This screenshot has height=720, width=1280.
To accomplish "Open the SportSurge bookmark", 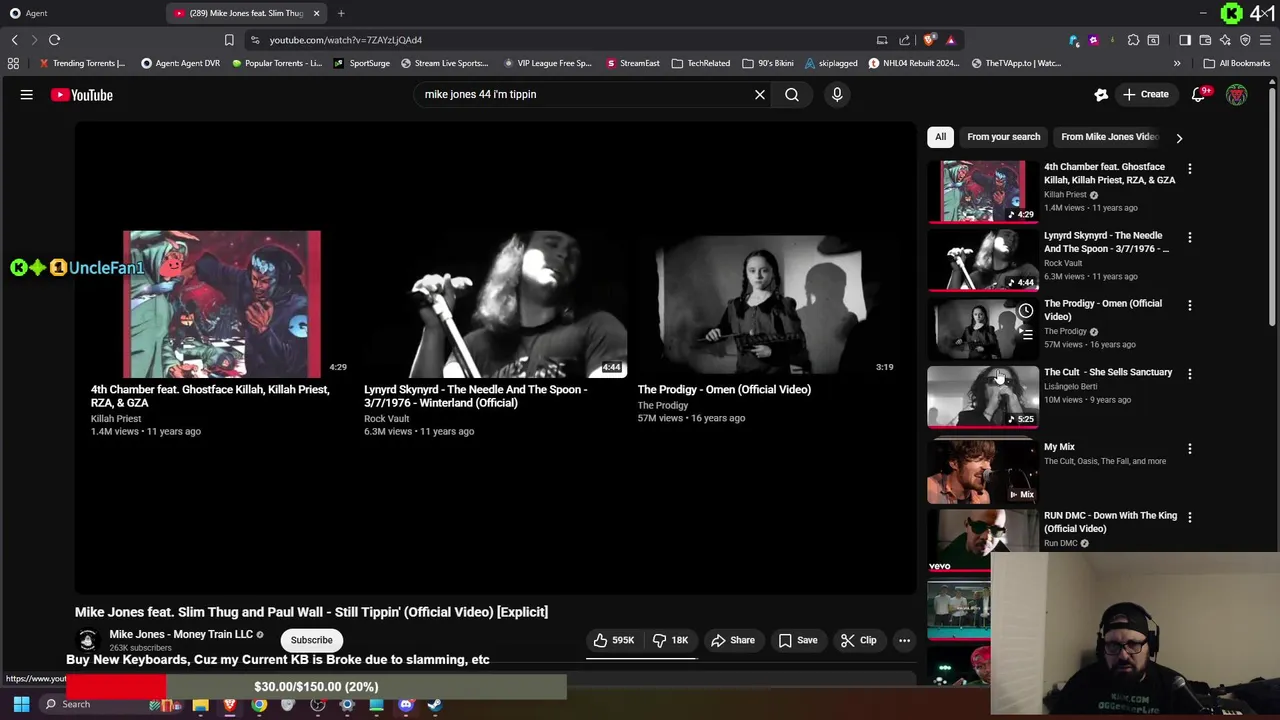I will (x=362, y=63).
